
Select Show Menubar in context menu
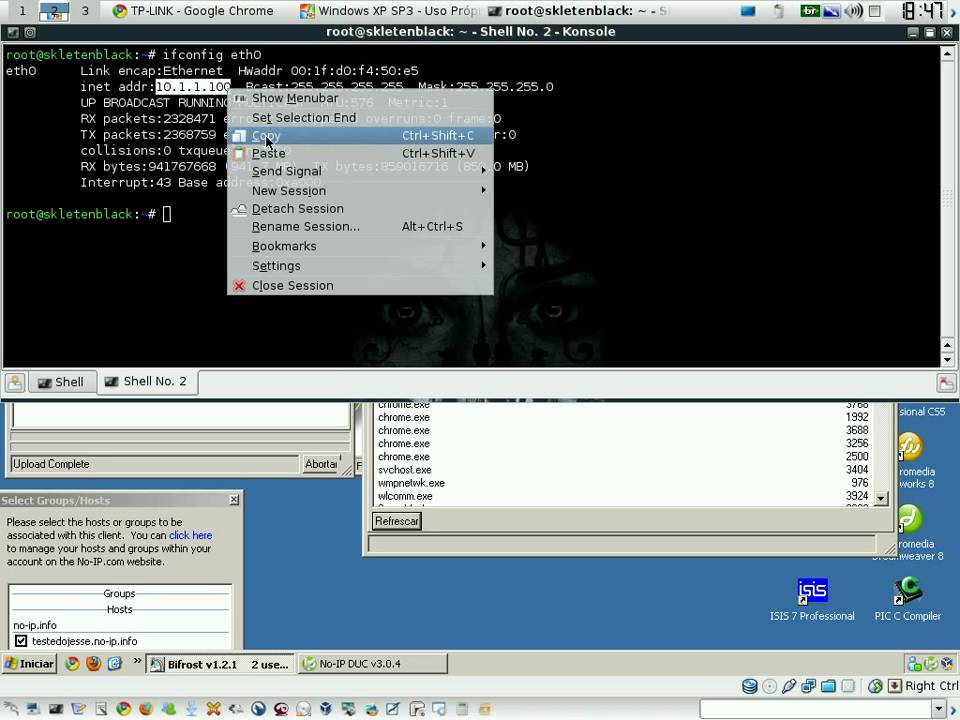[x=360, y=98]
